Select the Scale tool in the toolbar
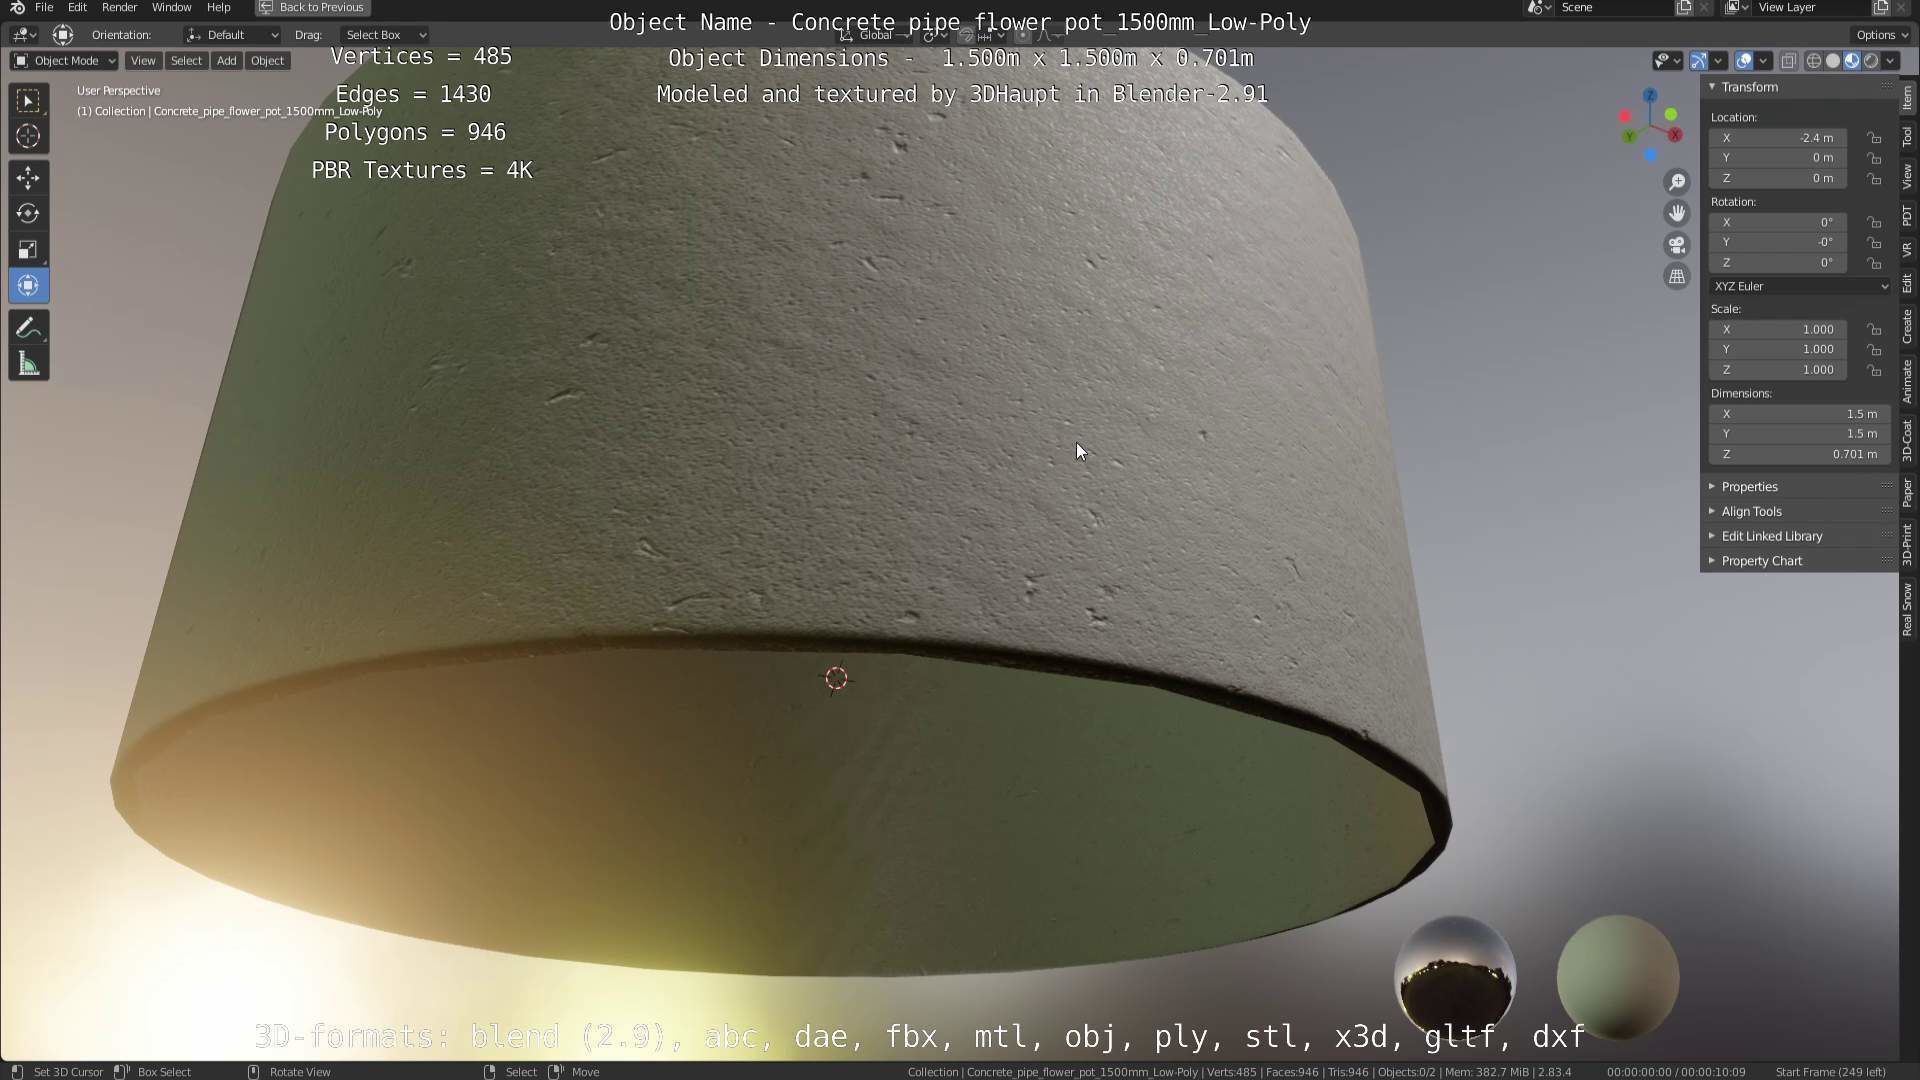1920x1080 pixels. (28, 250)
